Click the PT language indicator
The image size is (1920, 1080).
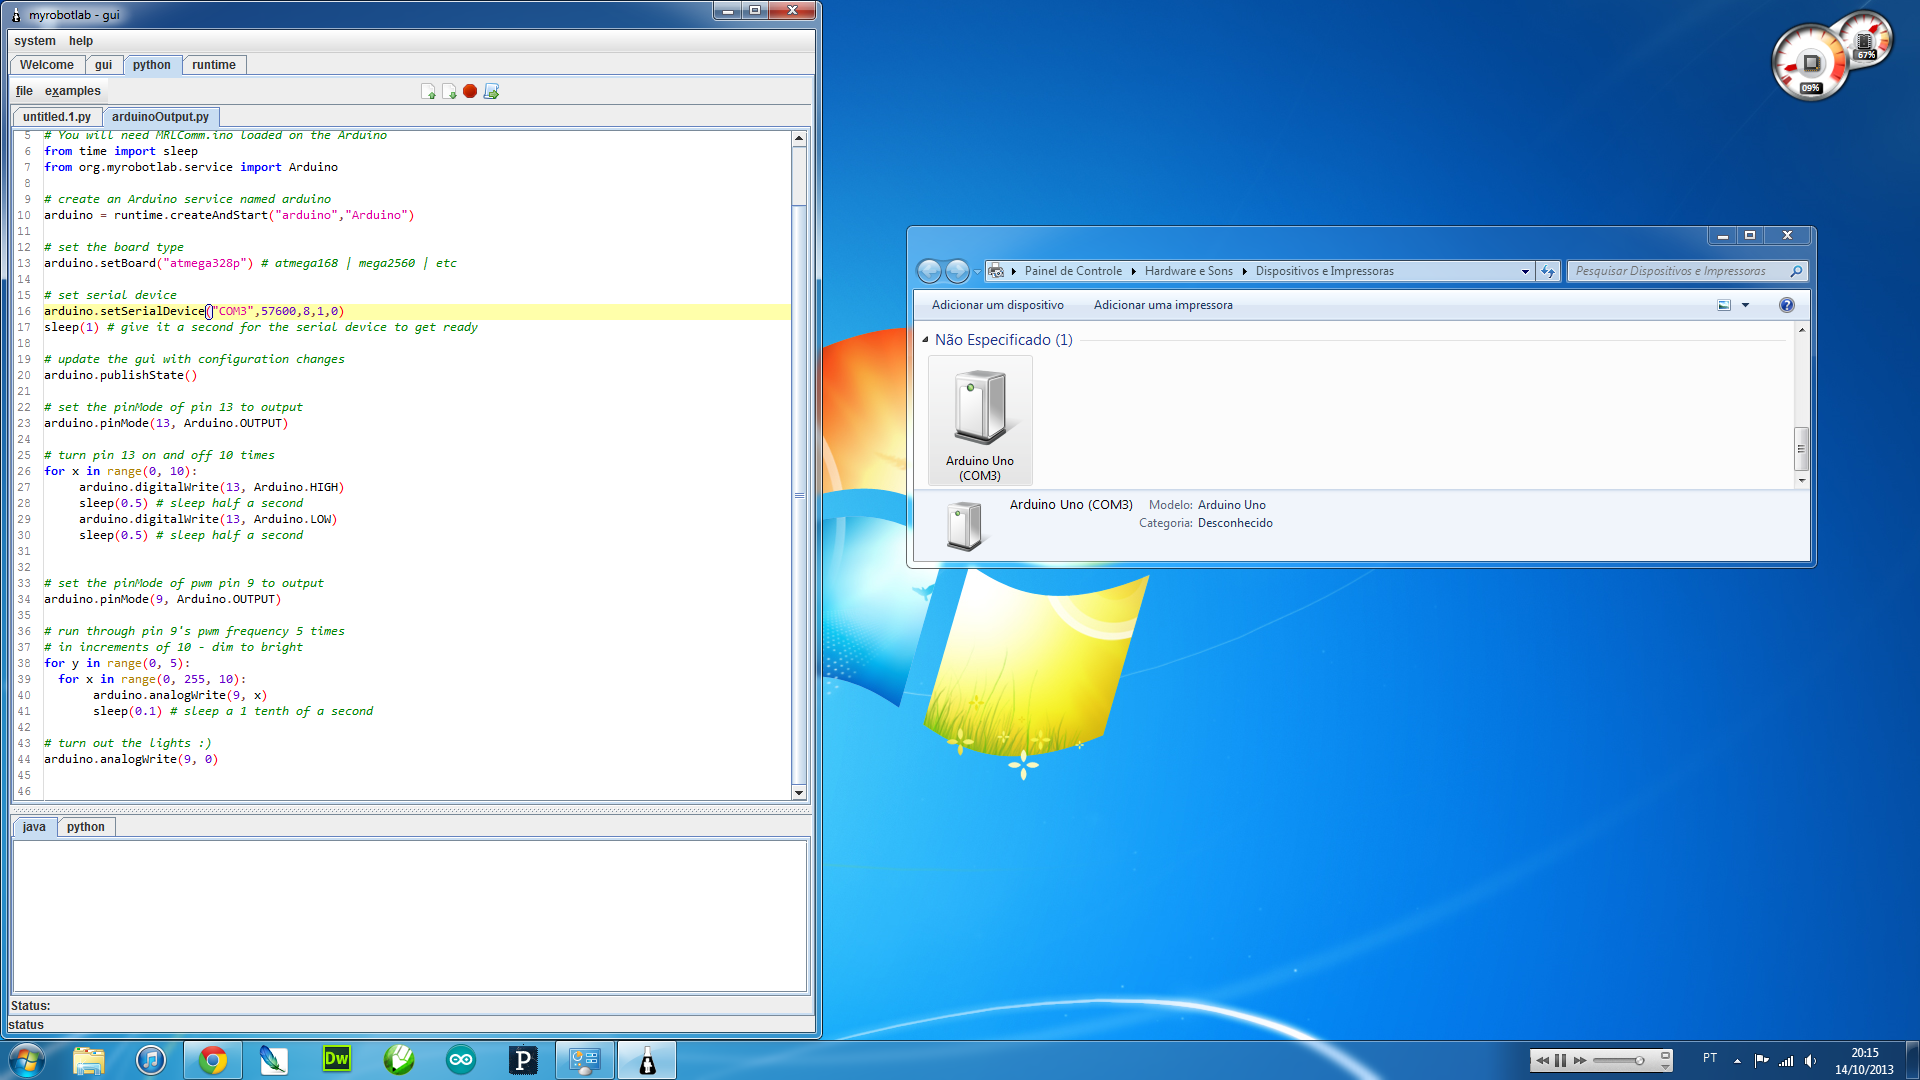pos(1710,1058)
